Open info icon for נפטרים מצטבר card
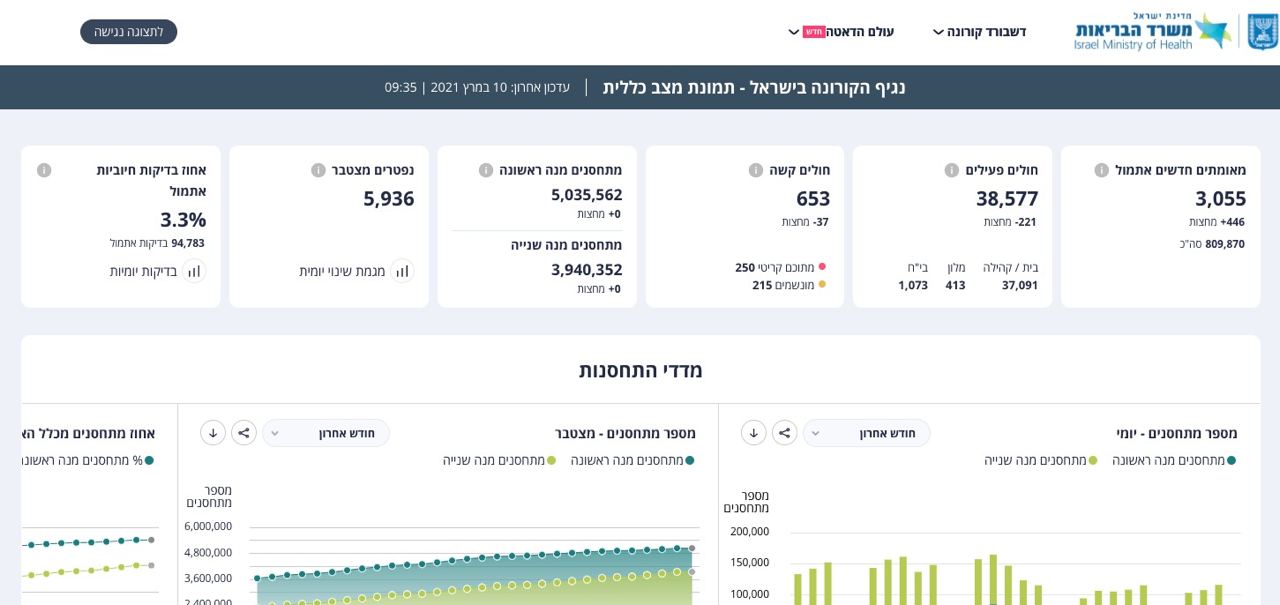This screenshot has height=605, width=1280. click(318, 170)
